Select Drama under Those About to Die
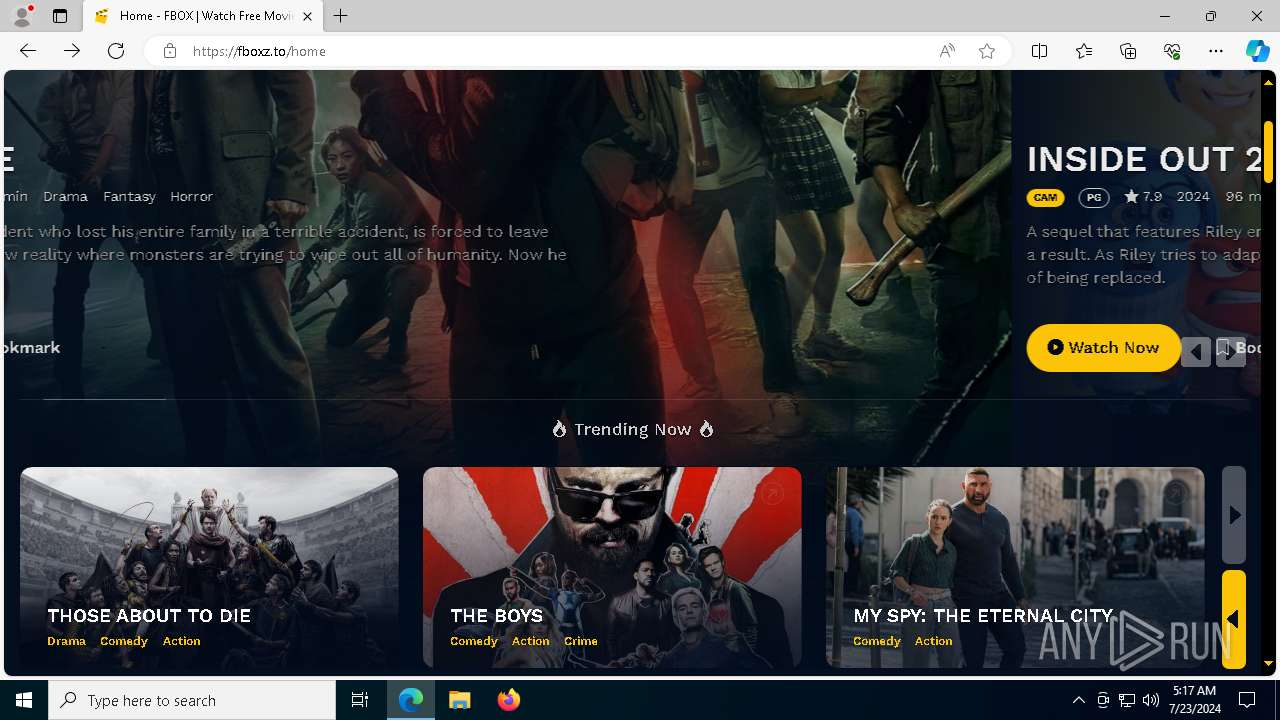1280x720 pixels. 66,641
